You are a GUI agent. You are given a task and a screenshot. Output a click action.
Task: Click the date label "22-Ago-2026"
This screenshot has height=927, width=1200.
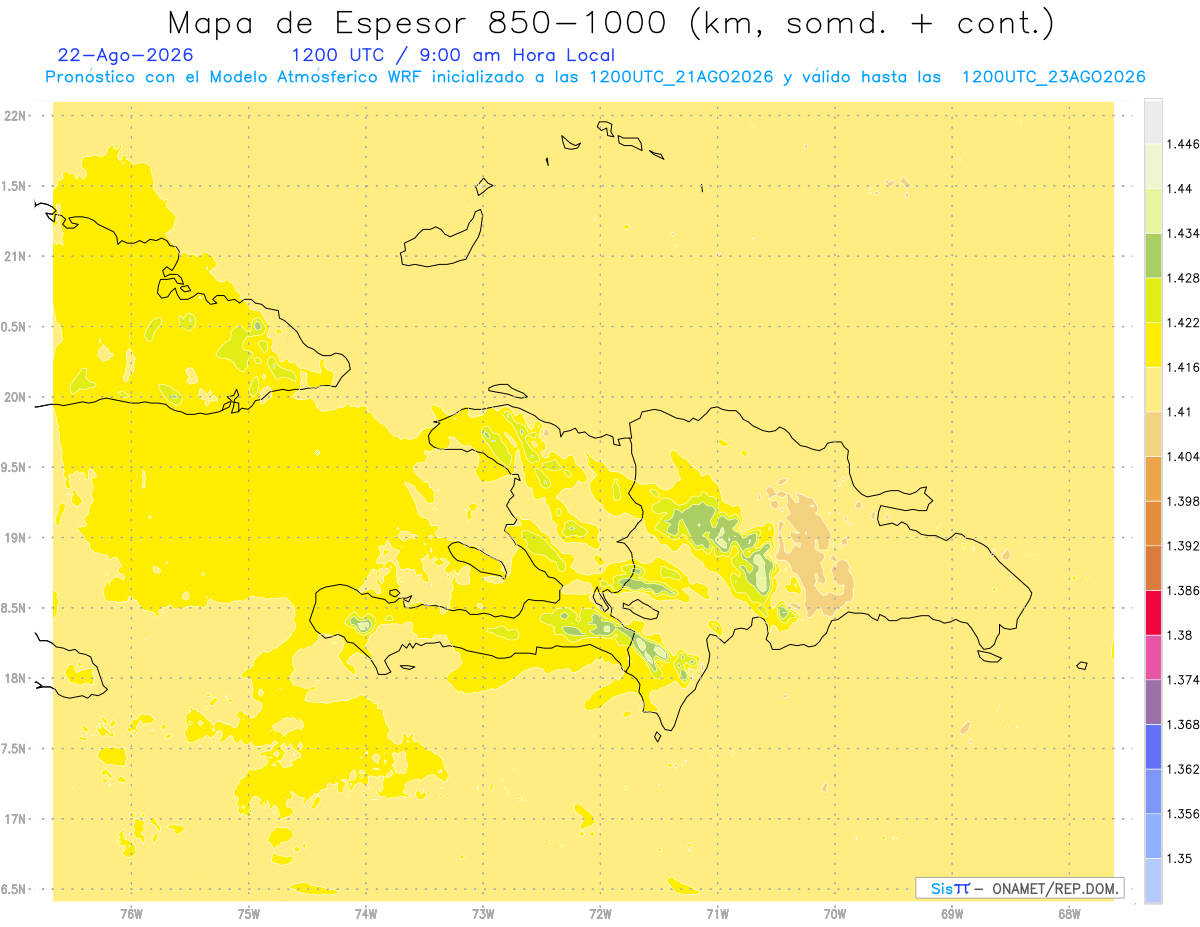click(126, 55)
